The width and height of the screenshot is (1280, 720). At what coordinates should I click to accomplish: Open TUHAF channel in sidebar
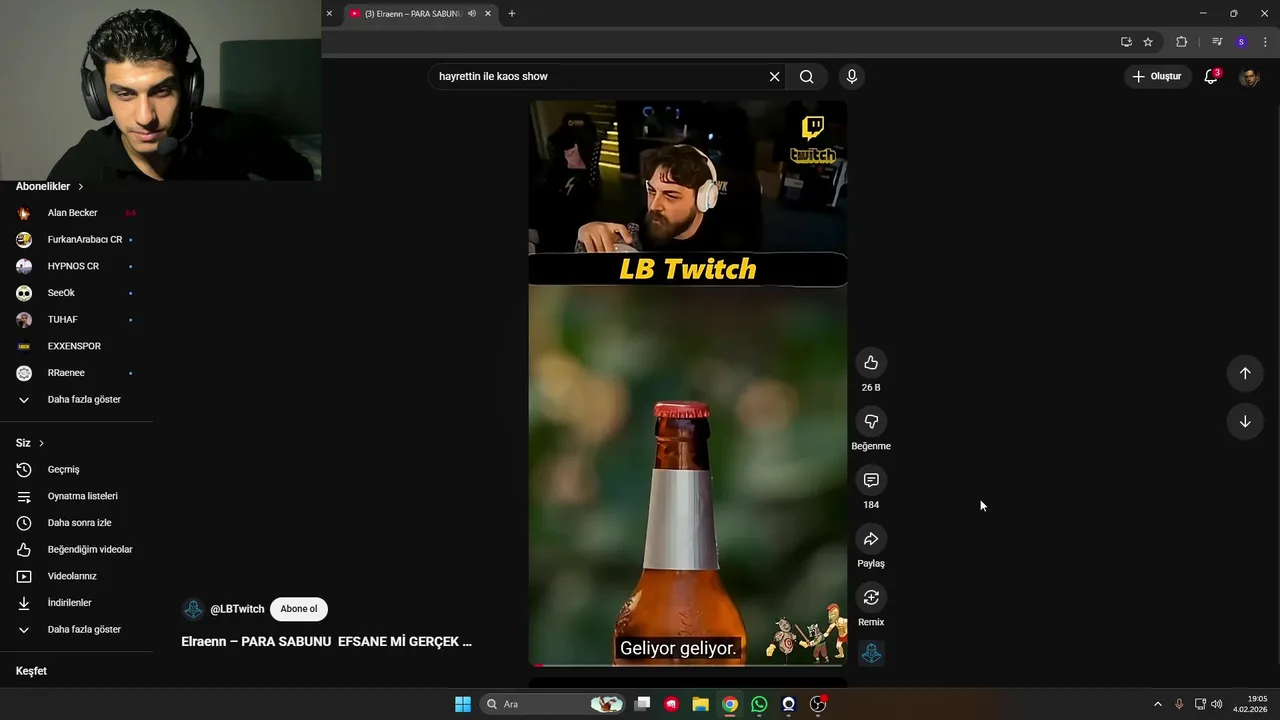point(78,319)
